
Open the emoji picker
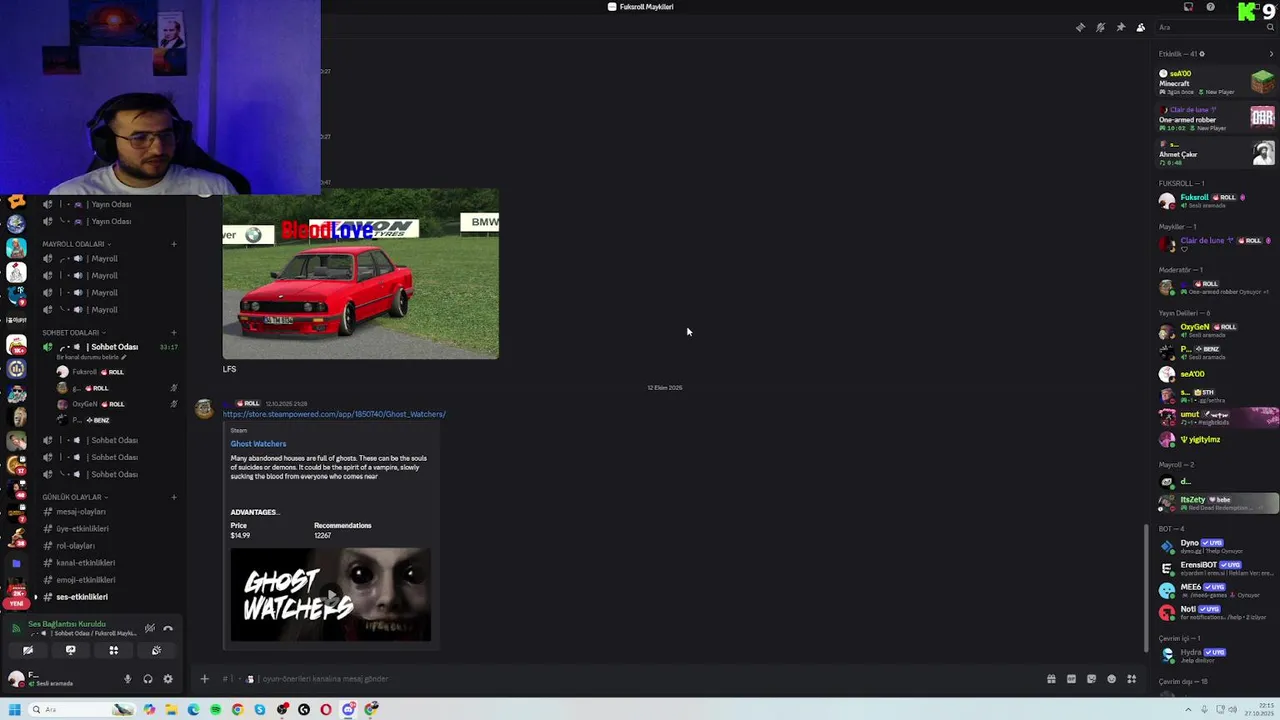(x=1111, y=679)
